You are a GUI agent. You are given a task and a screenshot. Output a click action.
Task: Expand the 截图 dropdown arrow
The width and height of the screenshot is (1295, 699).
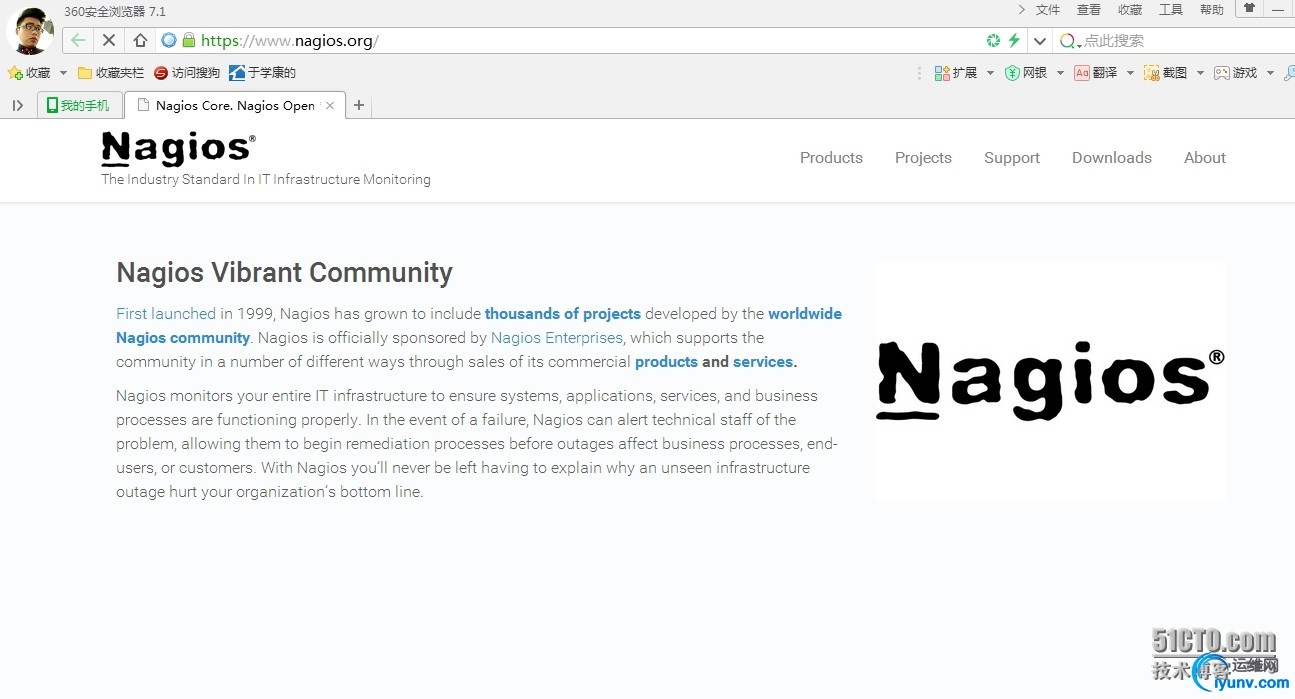[1200, 73]
